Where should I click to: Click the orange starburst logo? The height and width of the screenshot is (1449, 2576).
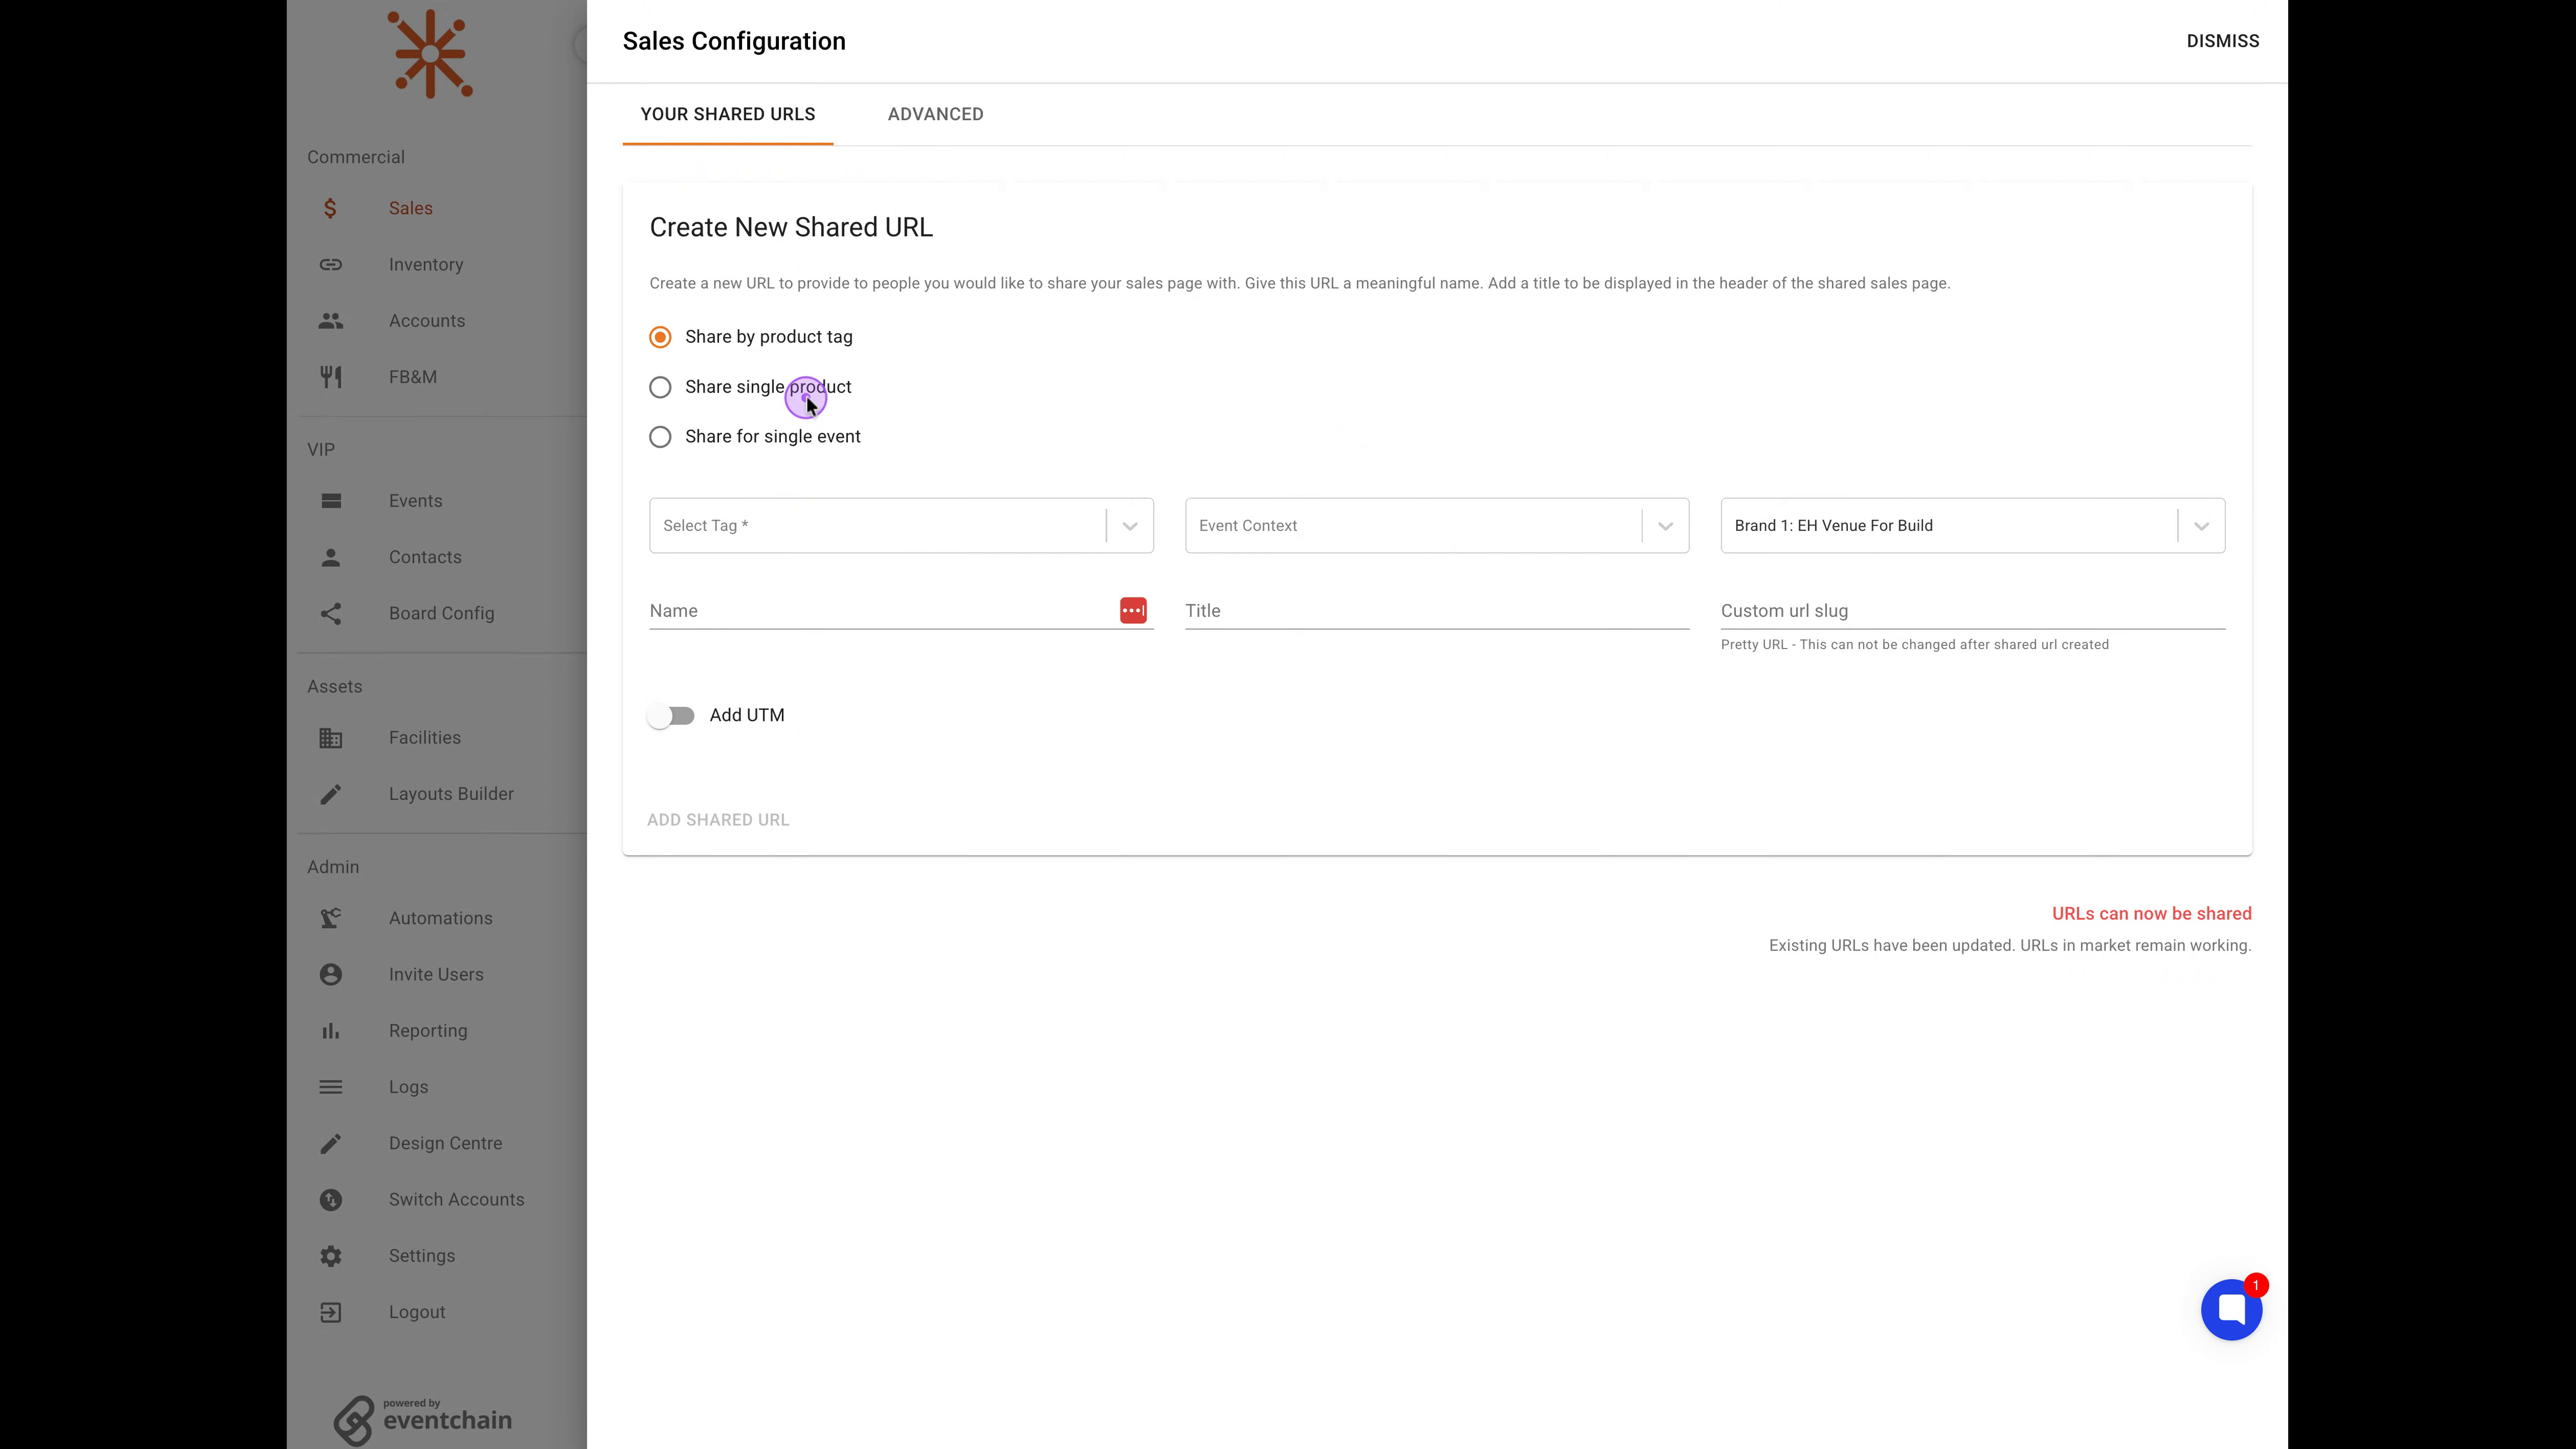(x=431, y=54)
